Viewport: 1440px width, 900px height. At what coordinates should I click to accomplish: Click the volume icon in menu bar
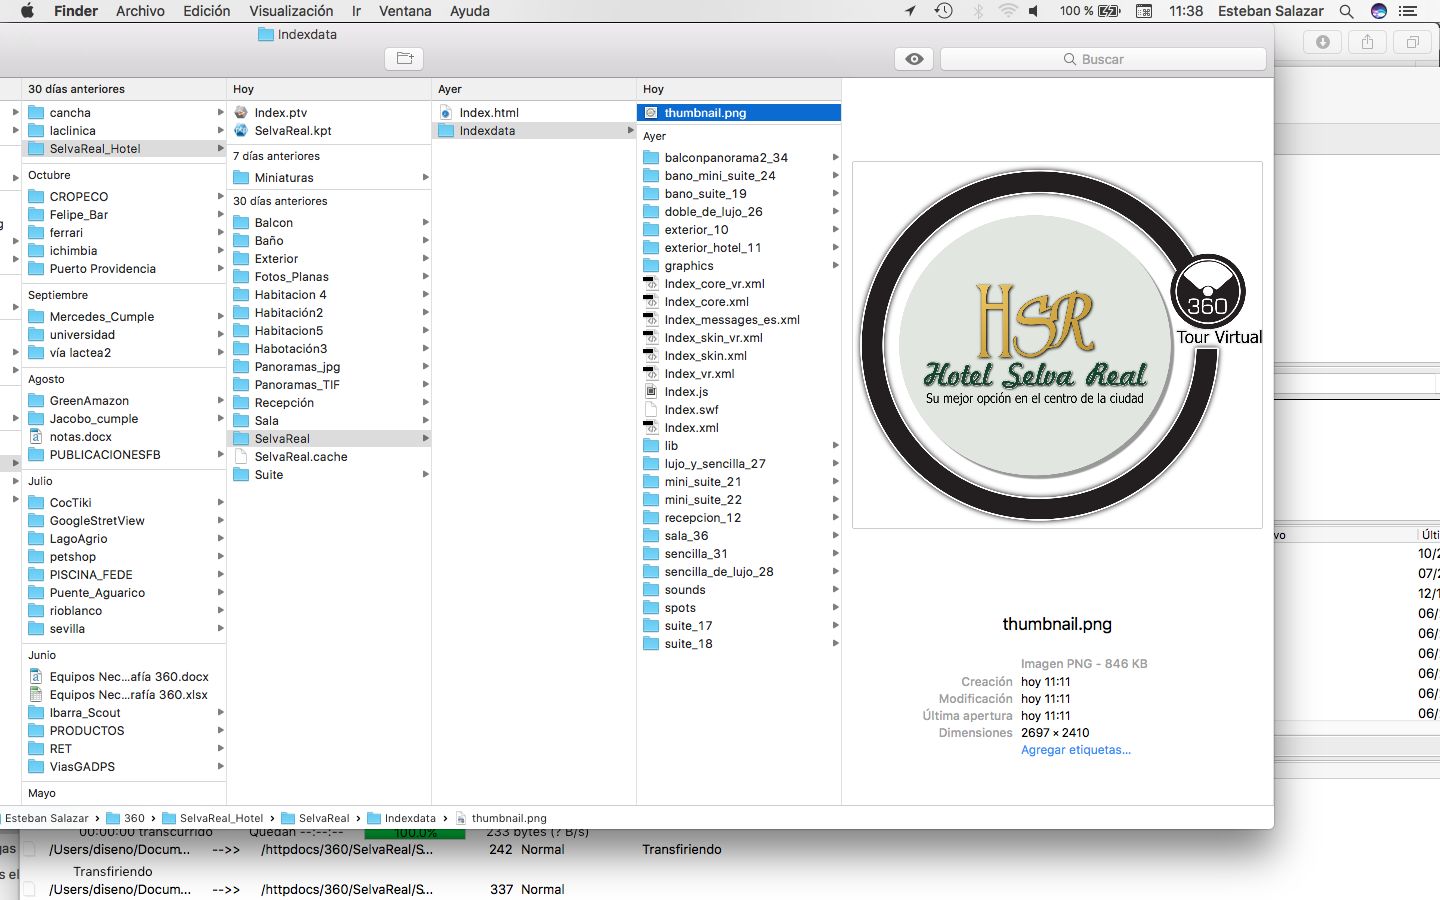[1034, 11]
